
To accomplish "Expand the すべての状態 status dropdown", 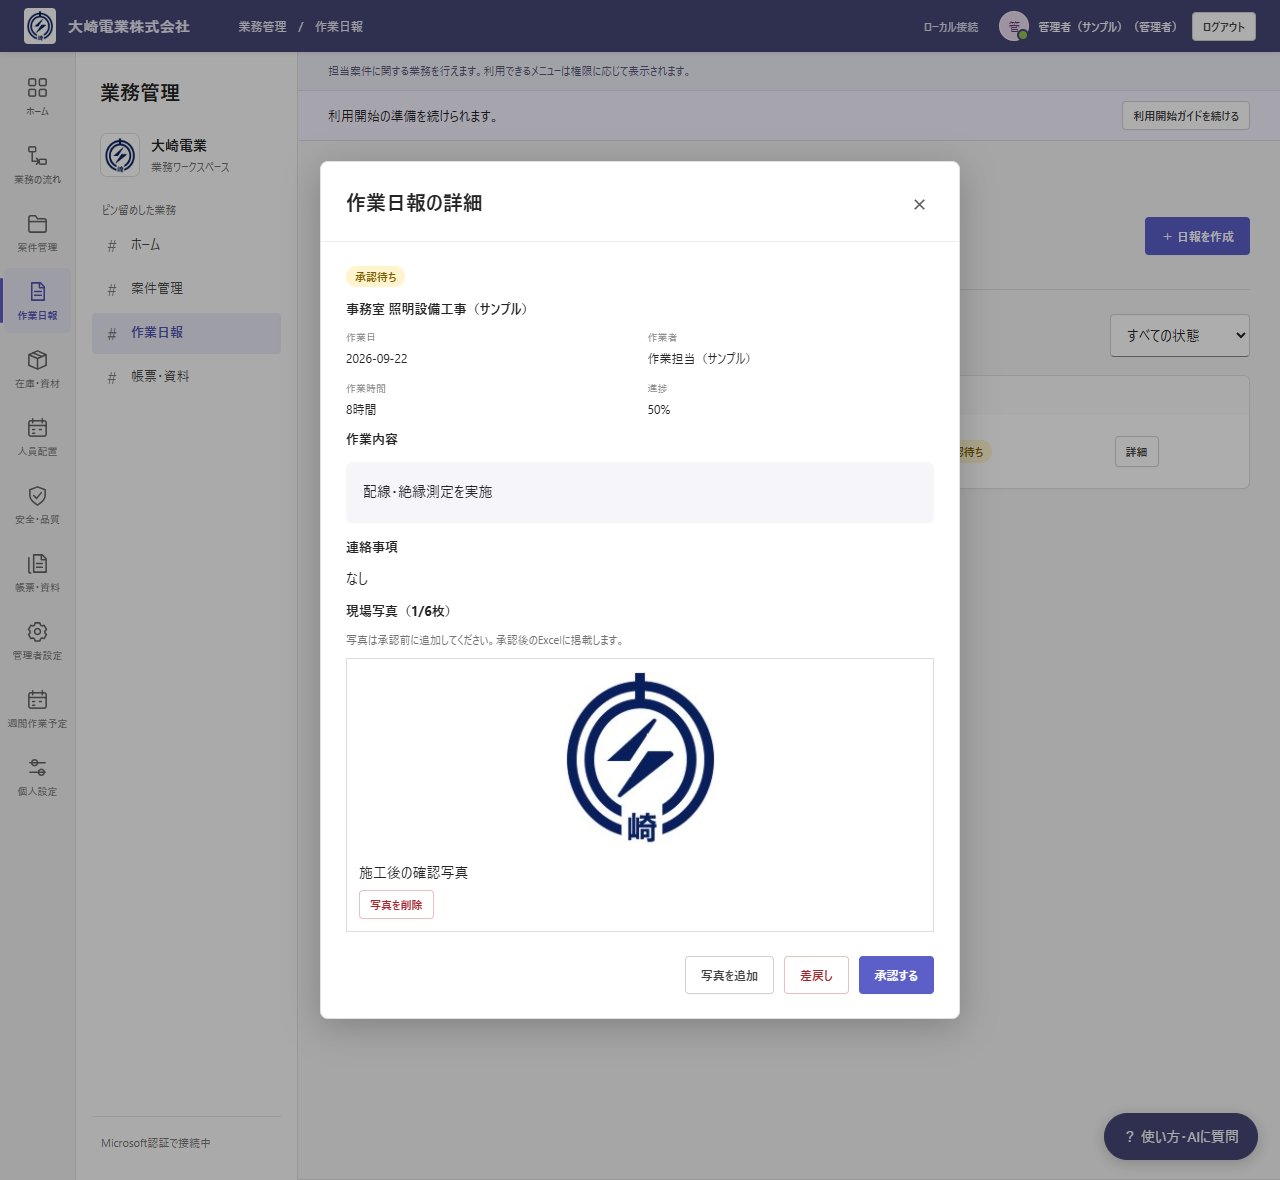I will click(x=1180, y=336).
